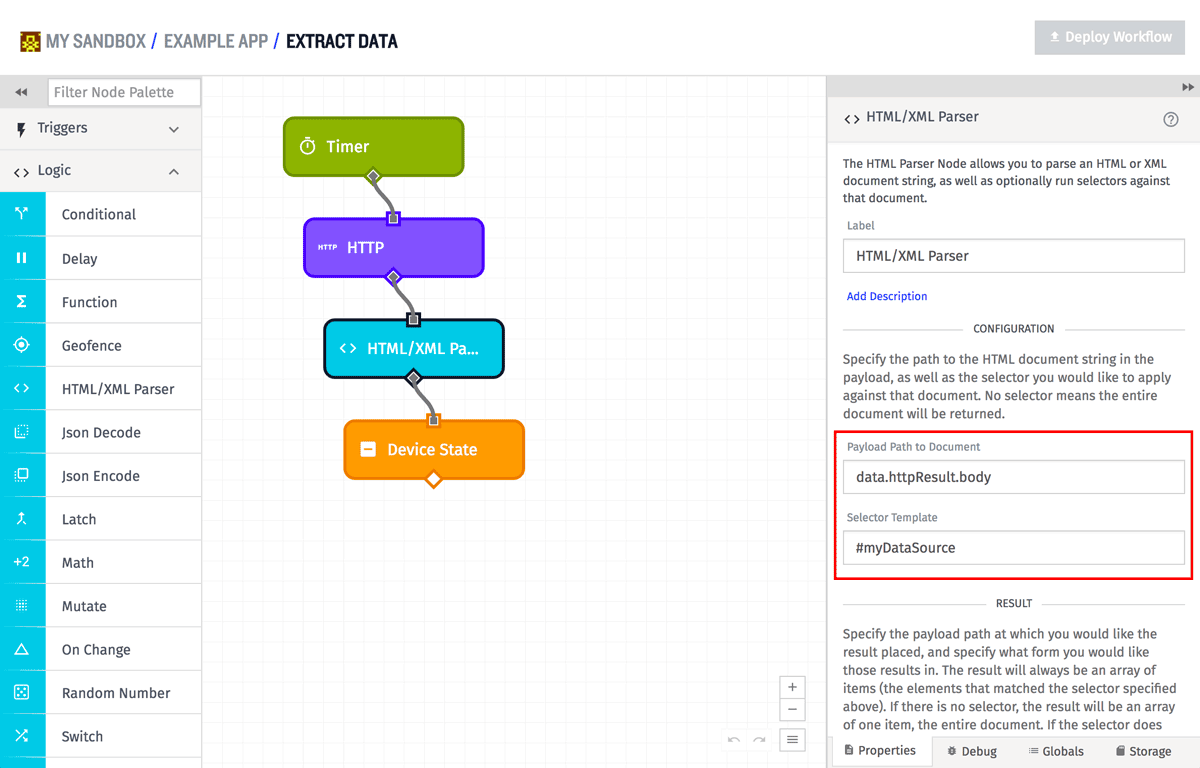Click the EXTRACT DATA workflow title
1200x768 pixels.
(342, 41)
